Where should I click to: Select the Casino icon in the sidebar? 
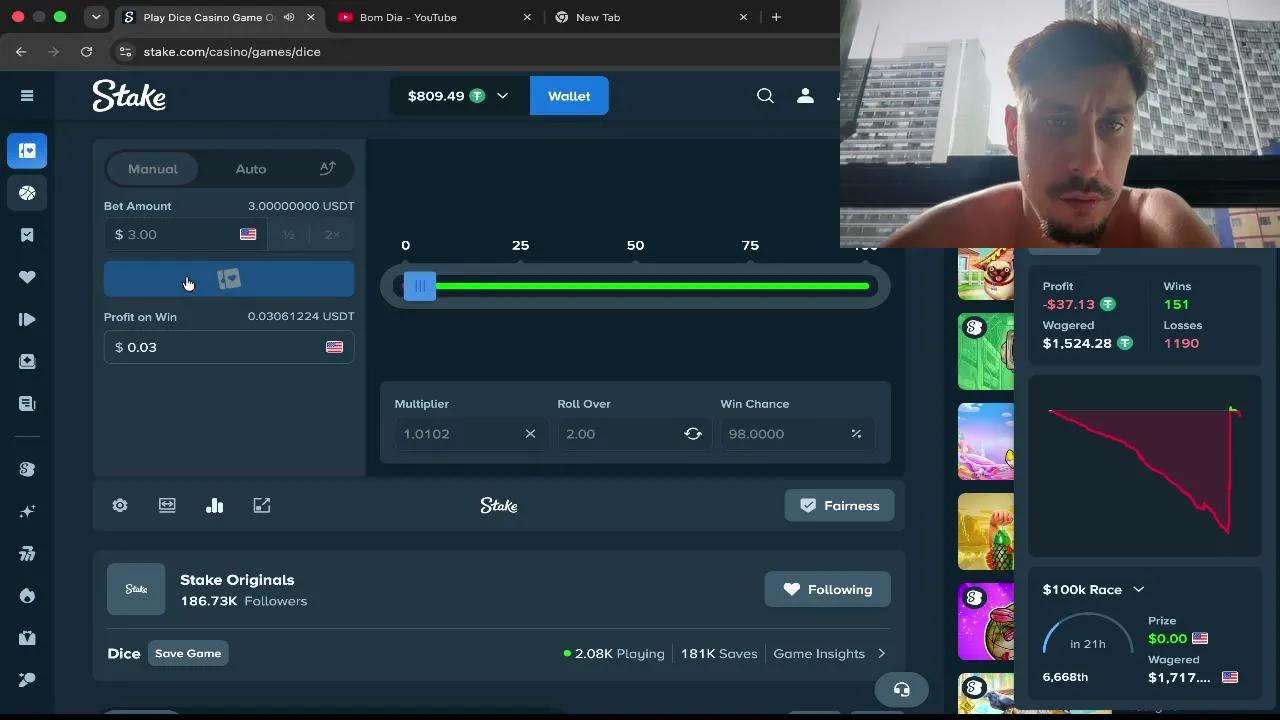point(27,151)
